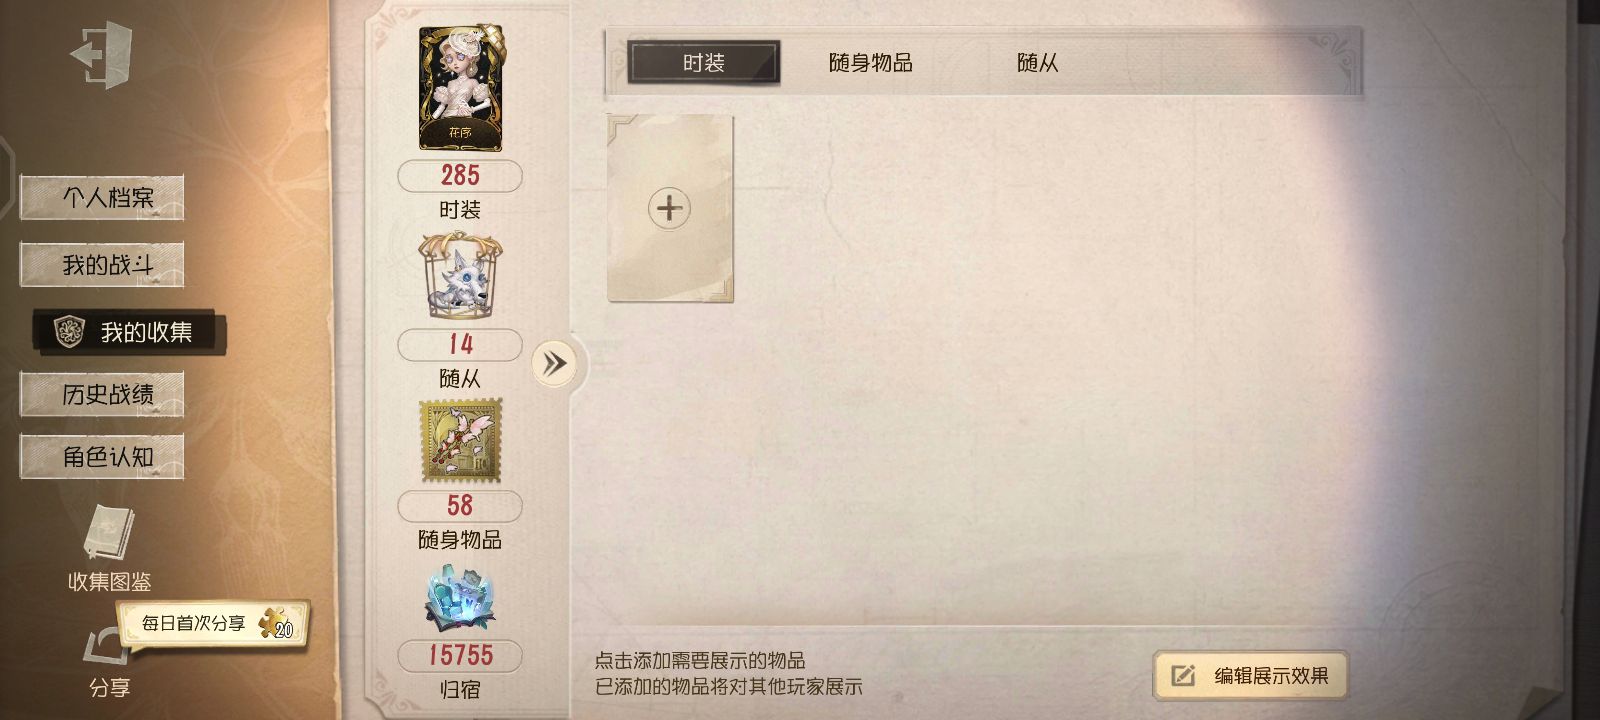Switch to the 时装 tab
Image resolution: width=1600 pixels, height=720 pixels.
(x=703, y=62)
